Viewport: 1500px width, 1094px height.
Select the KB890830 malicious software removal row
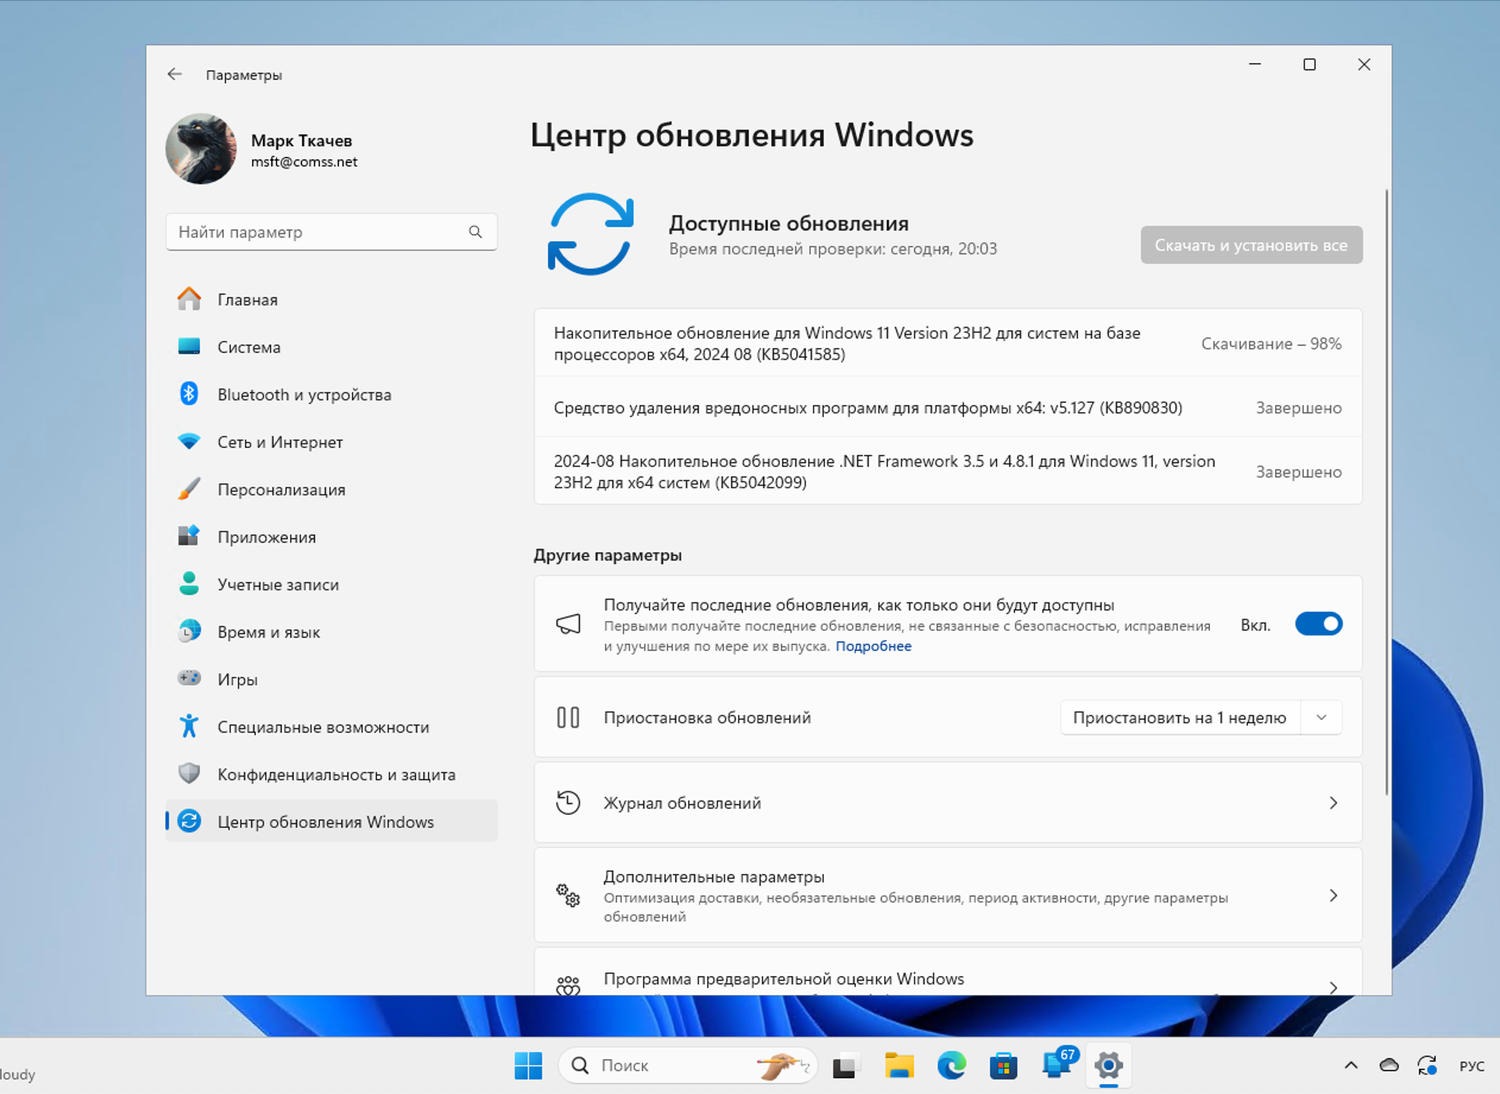click(948, 408)
